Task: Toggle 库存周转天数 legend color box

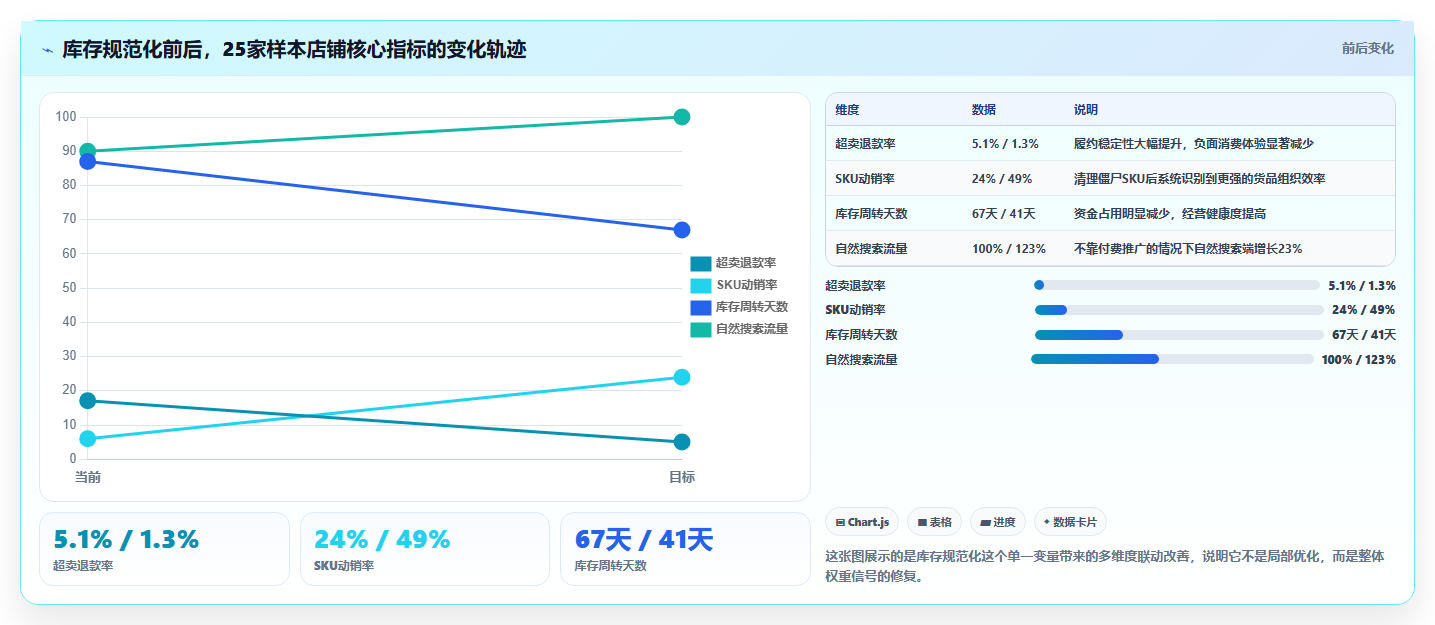Action: tap(700, 308)
